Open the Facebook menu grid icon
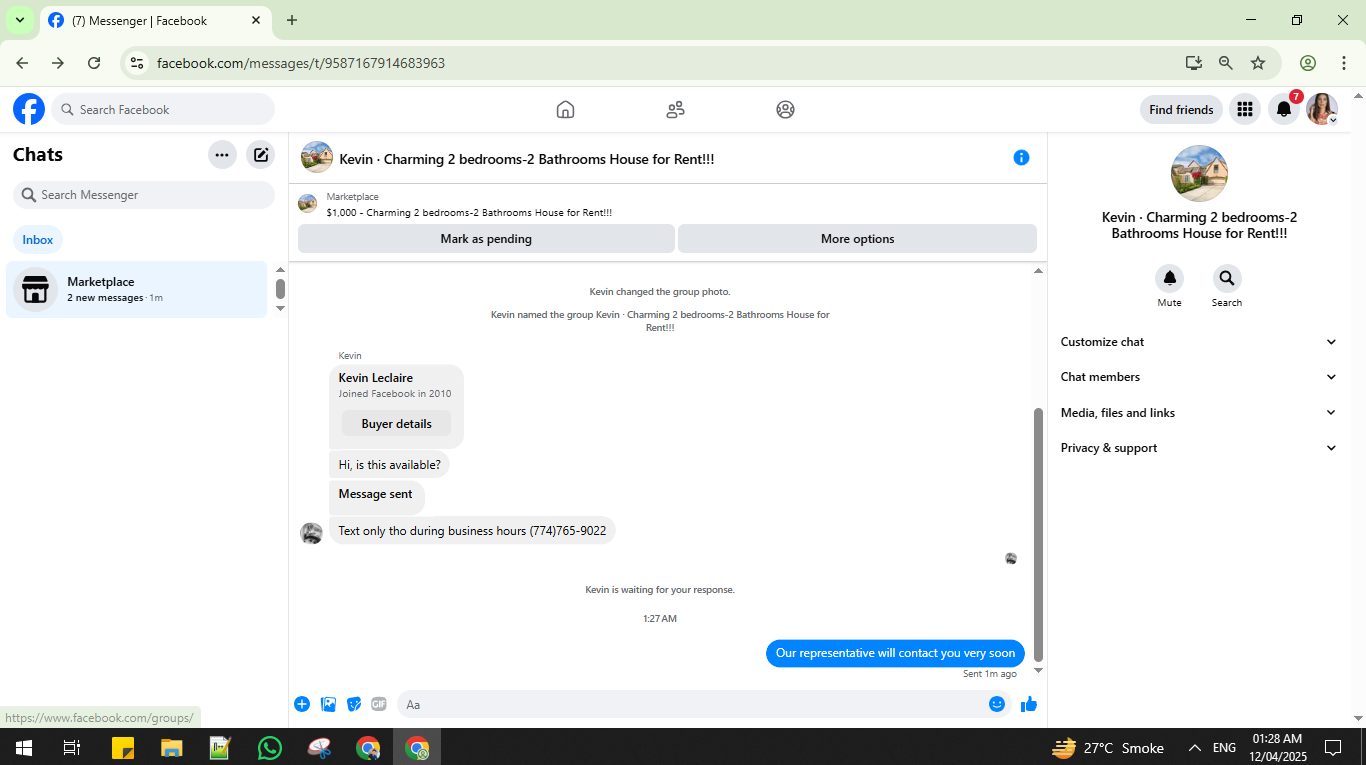 tap(1244, 109)
